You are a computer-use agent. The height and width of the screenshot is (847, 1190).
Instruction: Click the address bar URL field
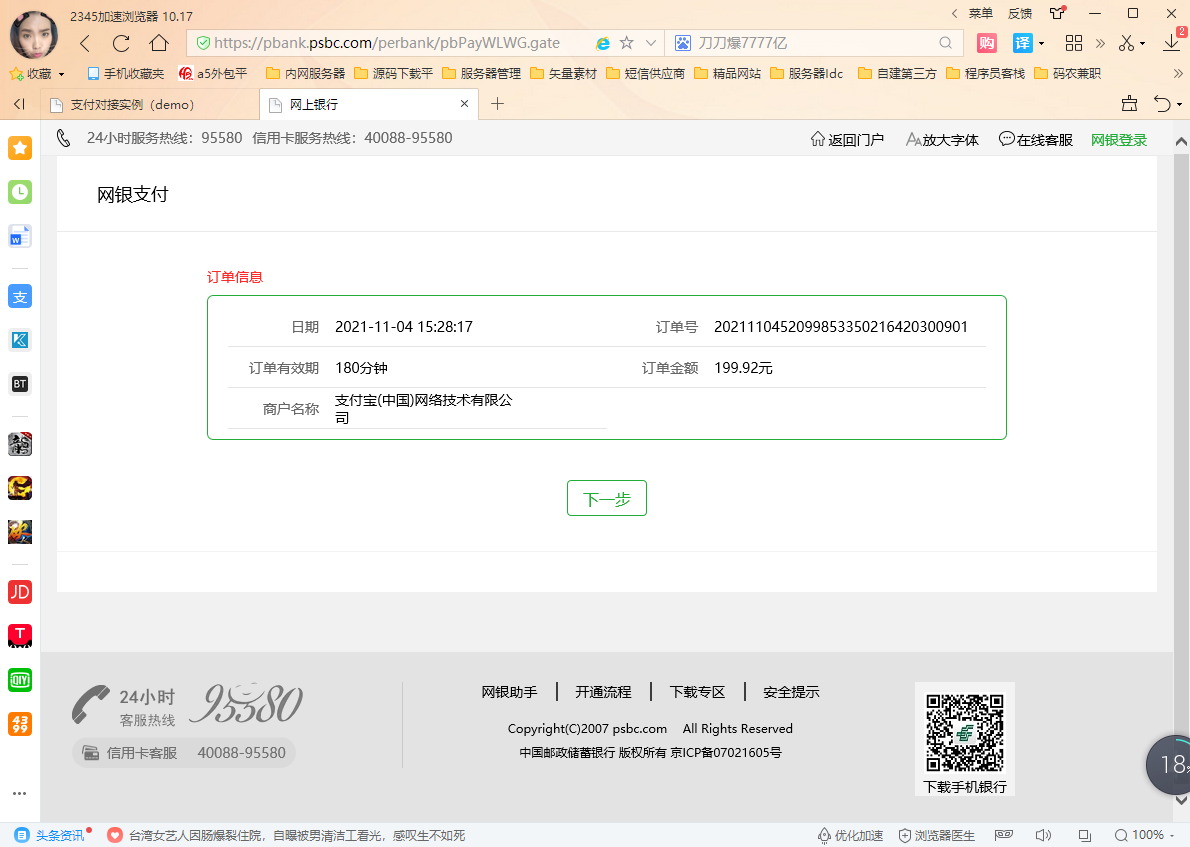tap(387, 43)
